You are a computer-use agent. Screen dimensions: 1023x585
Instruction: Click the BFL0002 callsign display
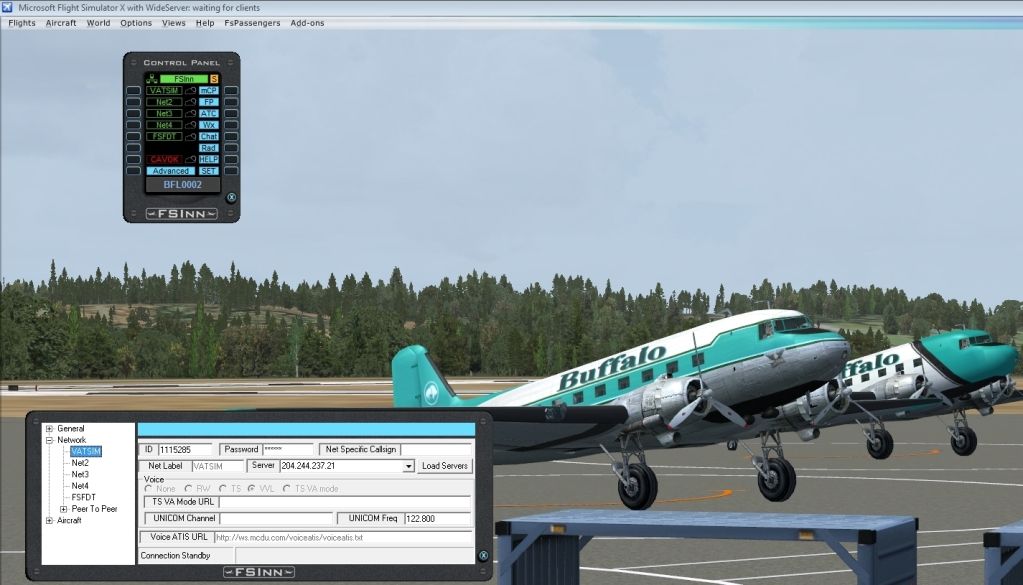pos(183,185)
